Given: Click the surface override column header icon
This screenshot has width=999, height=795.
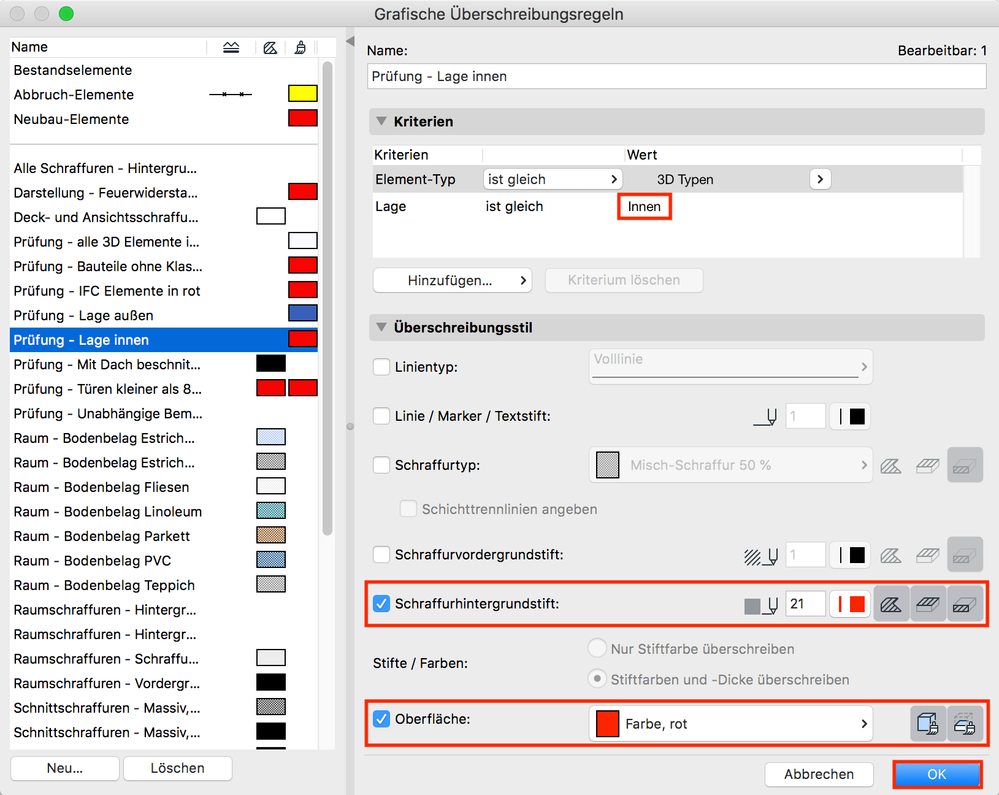Looking at the screenshot, I should (300, 47).
